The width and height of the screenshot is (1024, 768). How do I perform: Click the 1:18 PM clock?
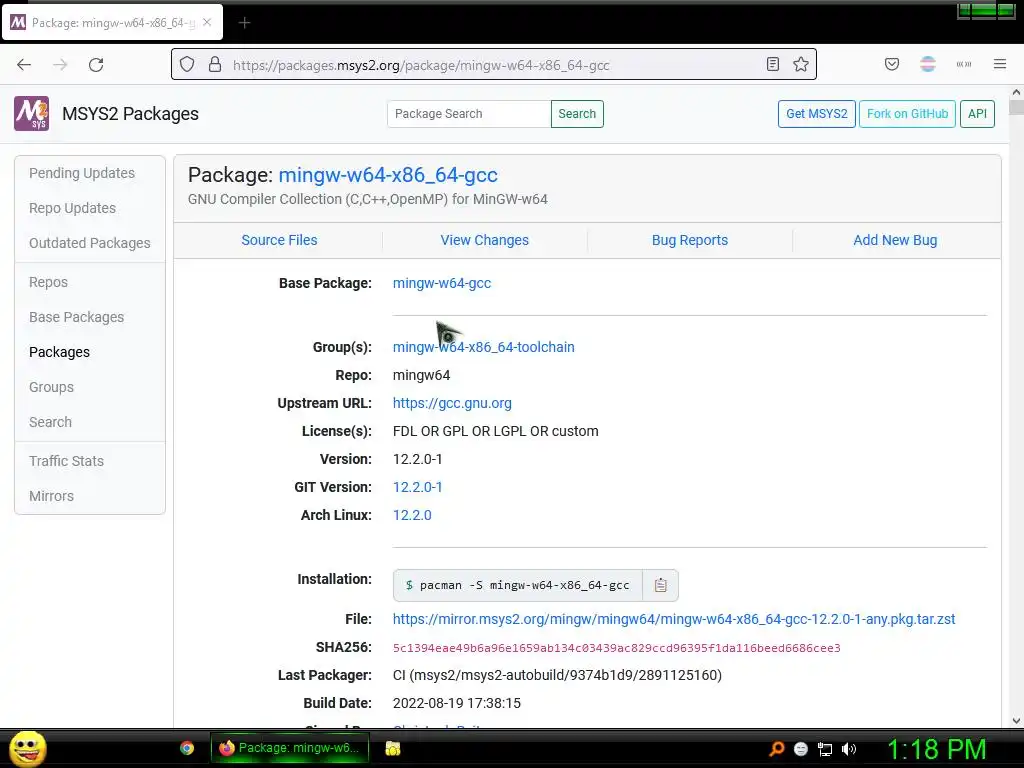click(x=936, y=749)
